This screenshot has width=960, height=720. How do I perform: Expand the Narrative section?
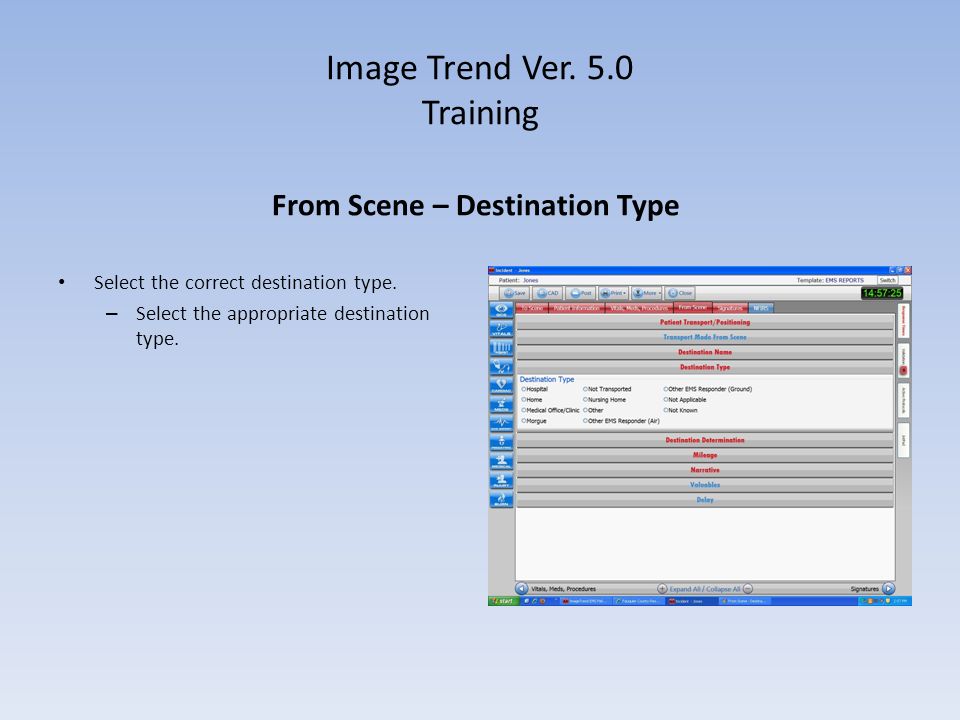(x=705, y=470)
